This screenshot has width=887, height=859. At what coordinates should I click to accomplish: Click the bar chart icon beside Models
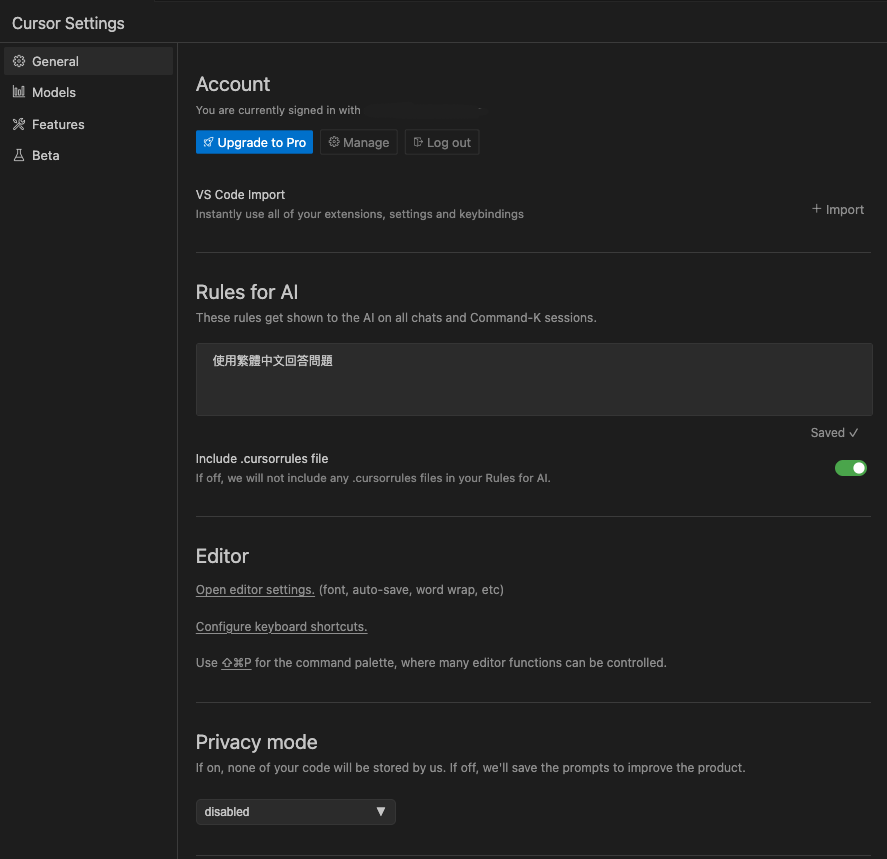pyautogui.click(x=19, y=92)
